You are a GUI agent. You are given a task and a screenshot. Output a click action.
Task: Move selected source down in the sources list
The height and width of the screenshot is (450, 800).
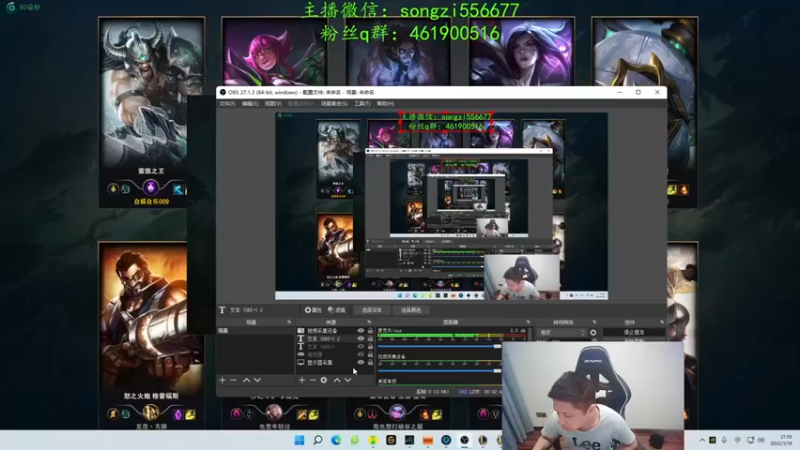pos(348,380)
